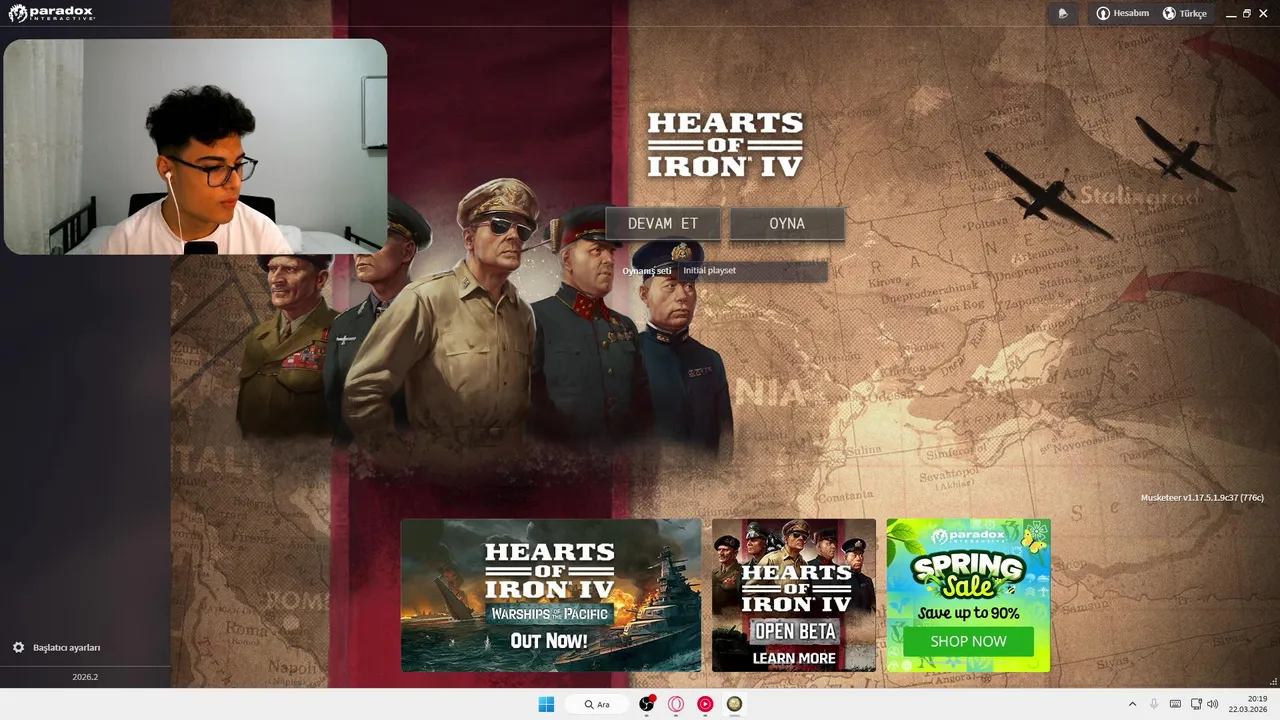Click Oynanış seti label
This screenshot has height=720, width=1280.
[647, 271]
